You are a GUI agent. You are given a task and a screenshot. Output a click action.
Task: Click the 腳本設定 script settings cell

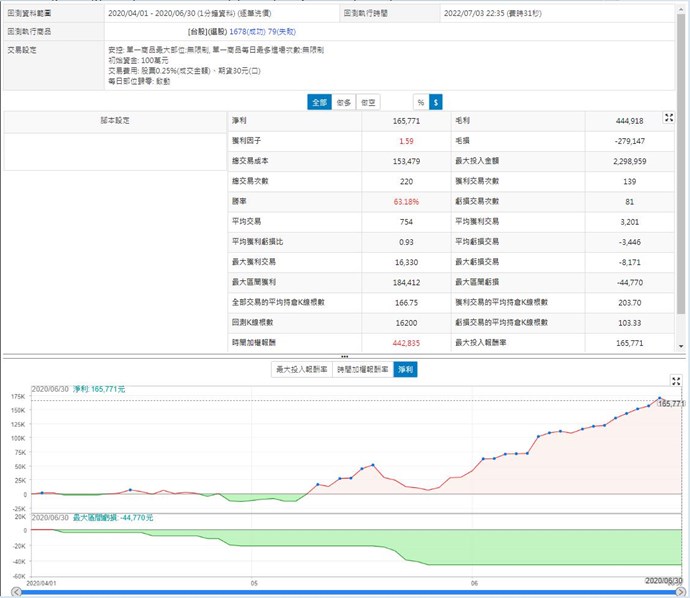(115, 120)
